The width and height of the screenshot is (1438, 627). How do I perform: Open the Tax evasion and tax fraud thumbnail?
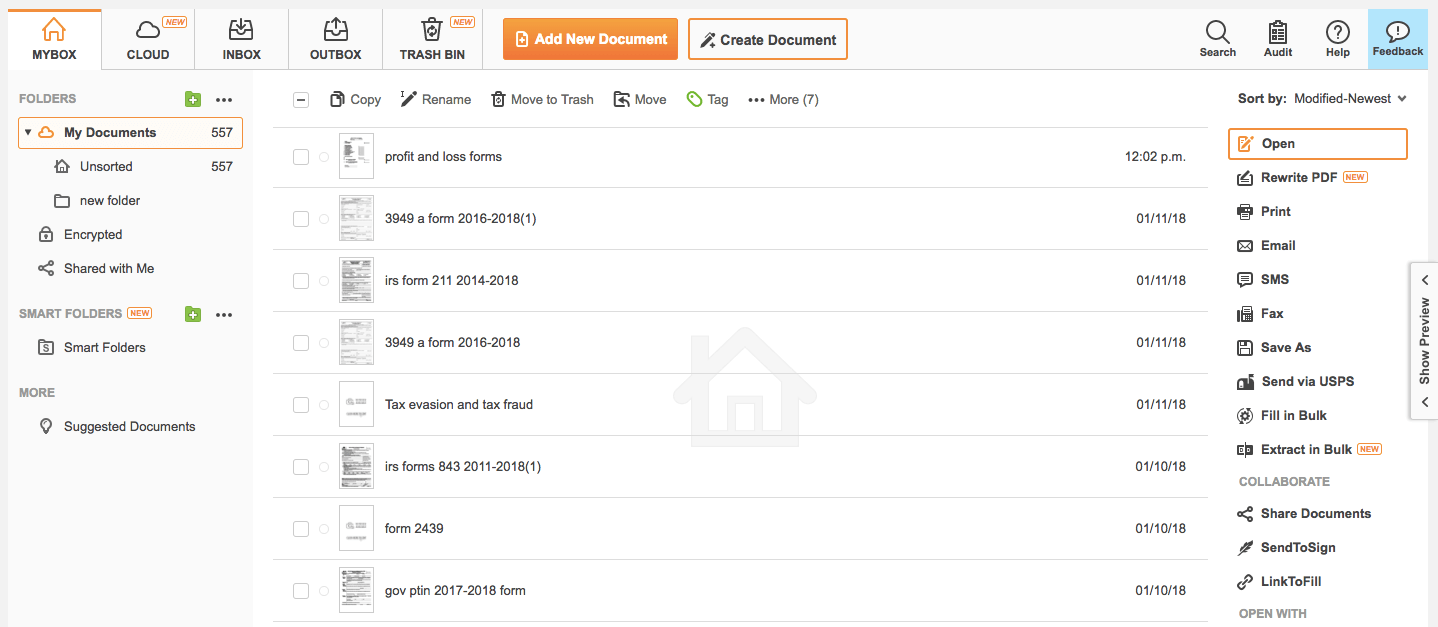tap(356, 404)
